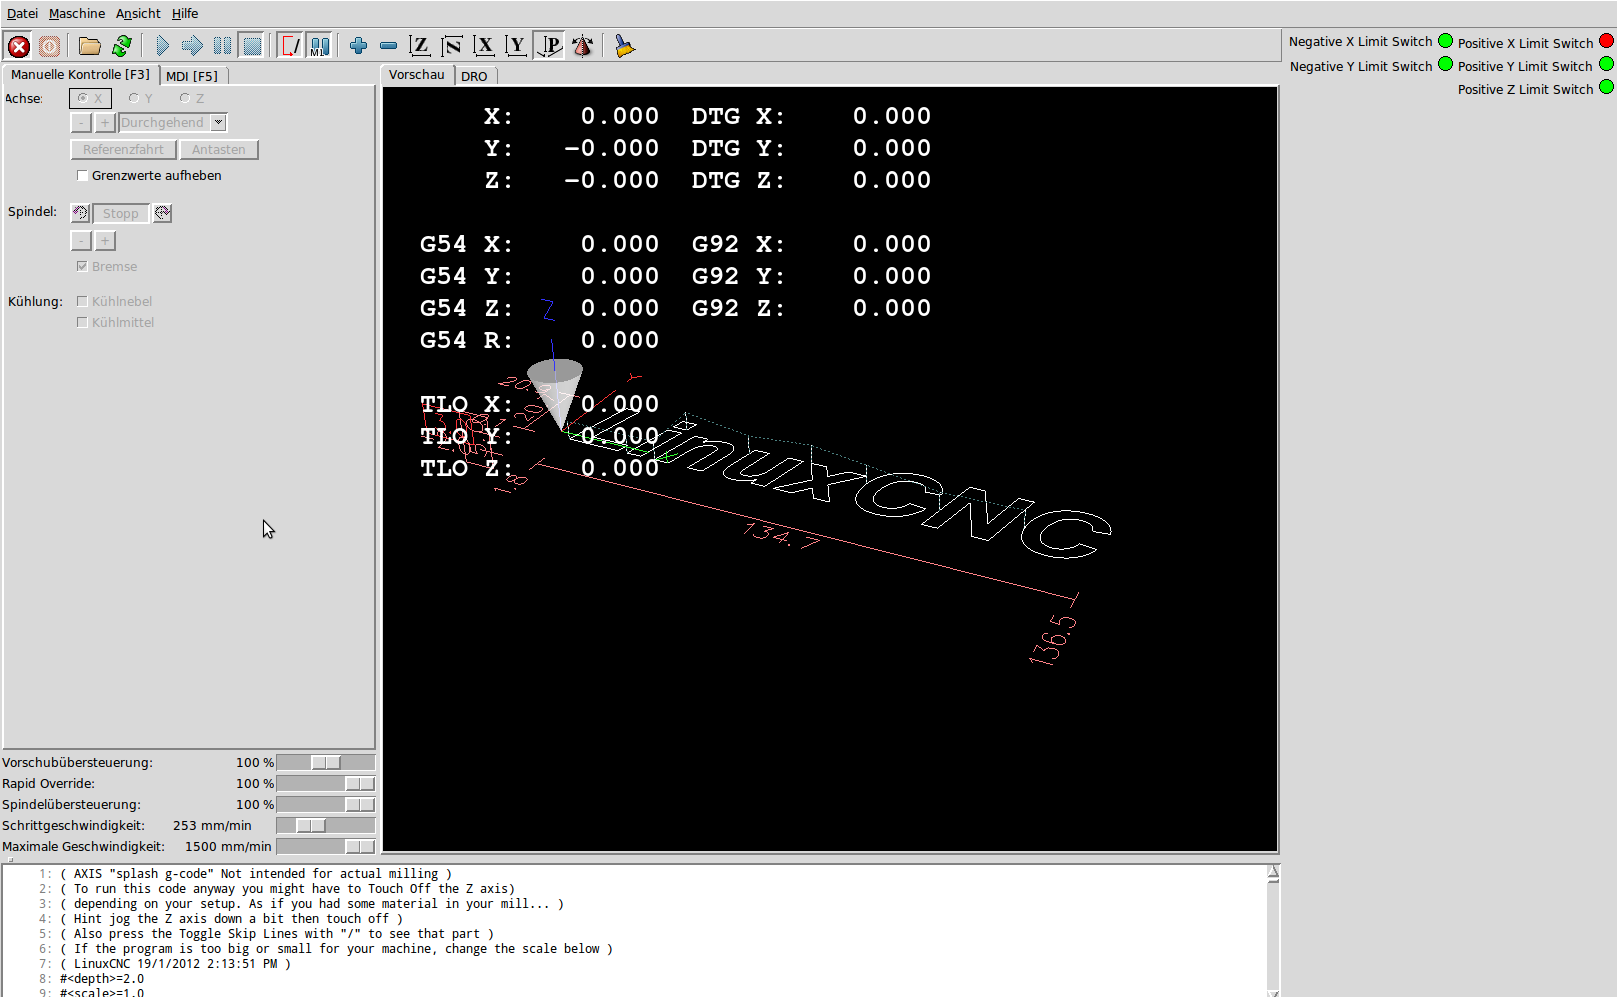Click the Antasten button
1618x998 pixels.
(219, 149)
